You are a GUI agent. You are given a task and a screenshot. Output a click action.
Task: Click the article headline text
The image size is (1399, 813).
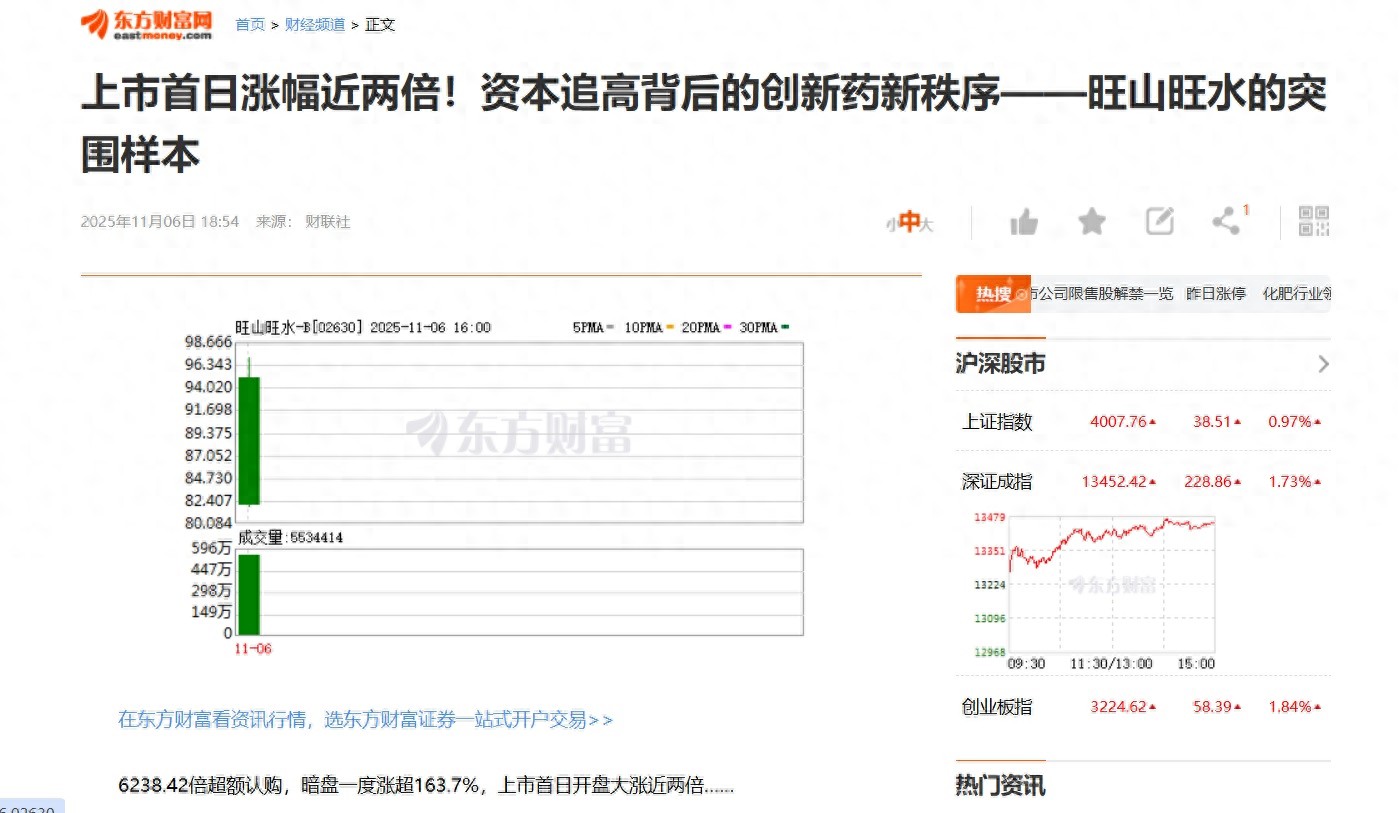[704, 124]
